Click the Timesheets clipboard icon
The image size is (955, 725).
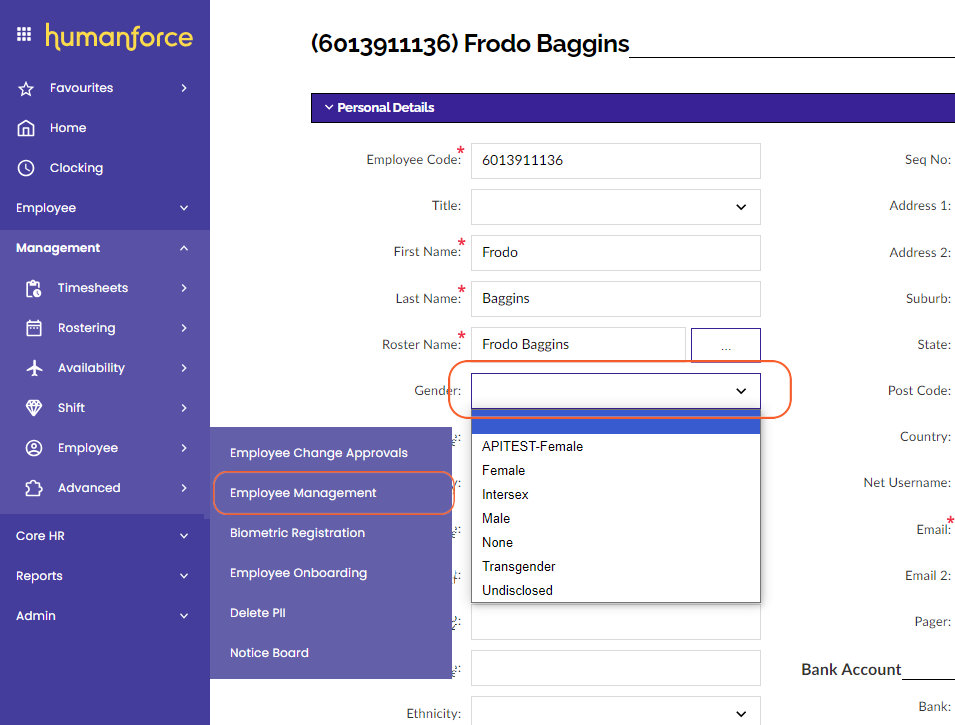click(34, 288)
